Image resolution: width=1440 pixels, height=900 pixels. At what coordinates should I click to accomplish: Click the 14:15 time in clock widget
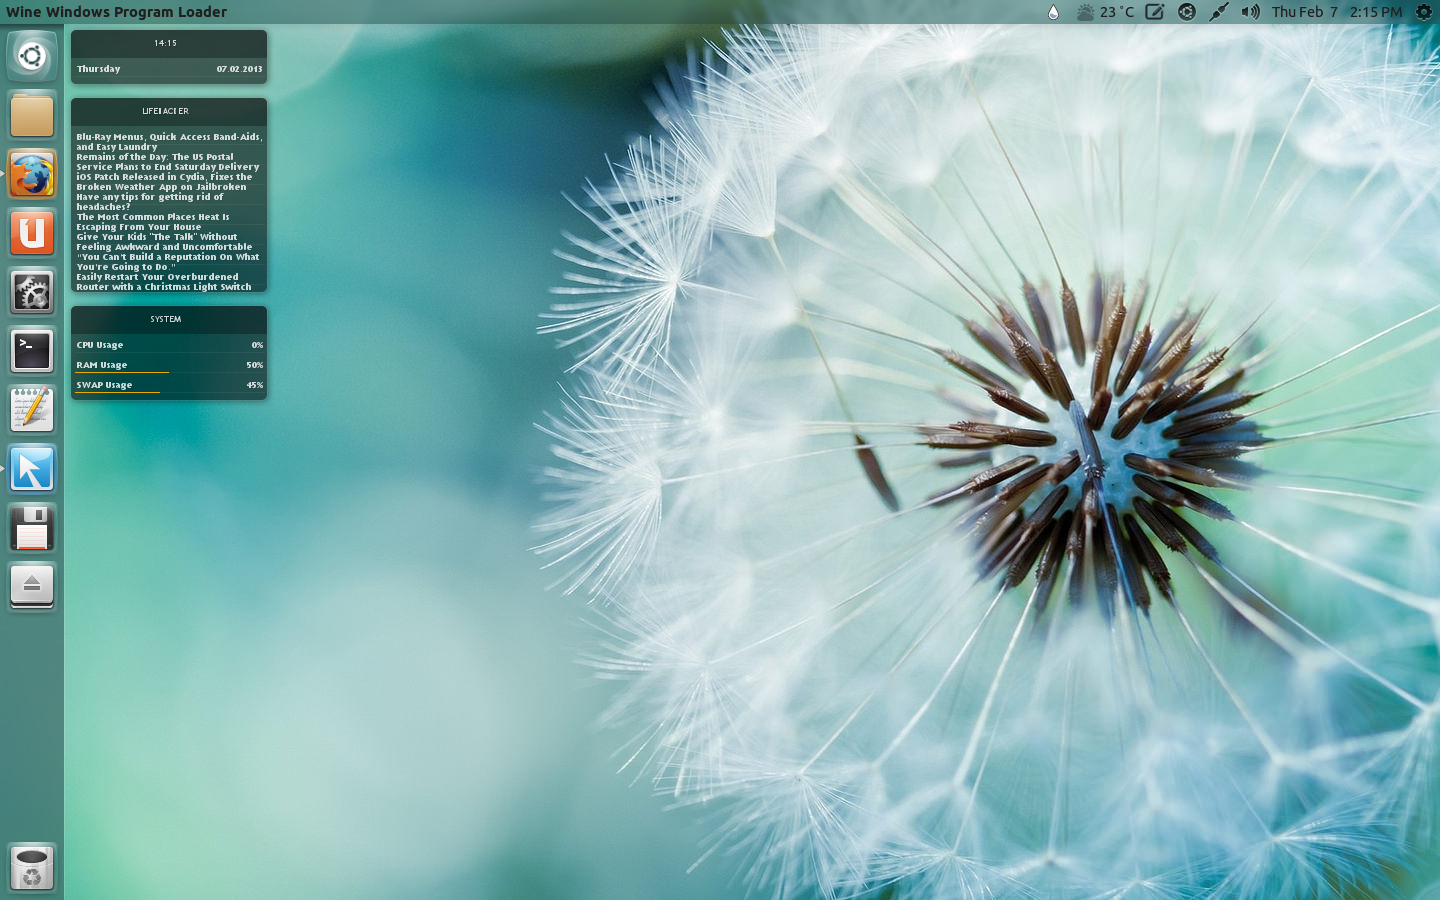[x=166, y=43]
